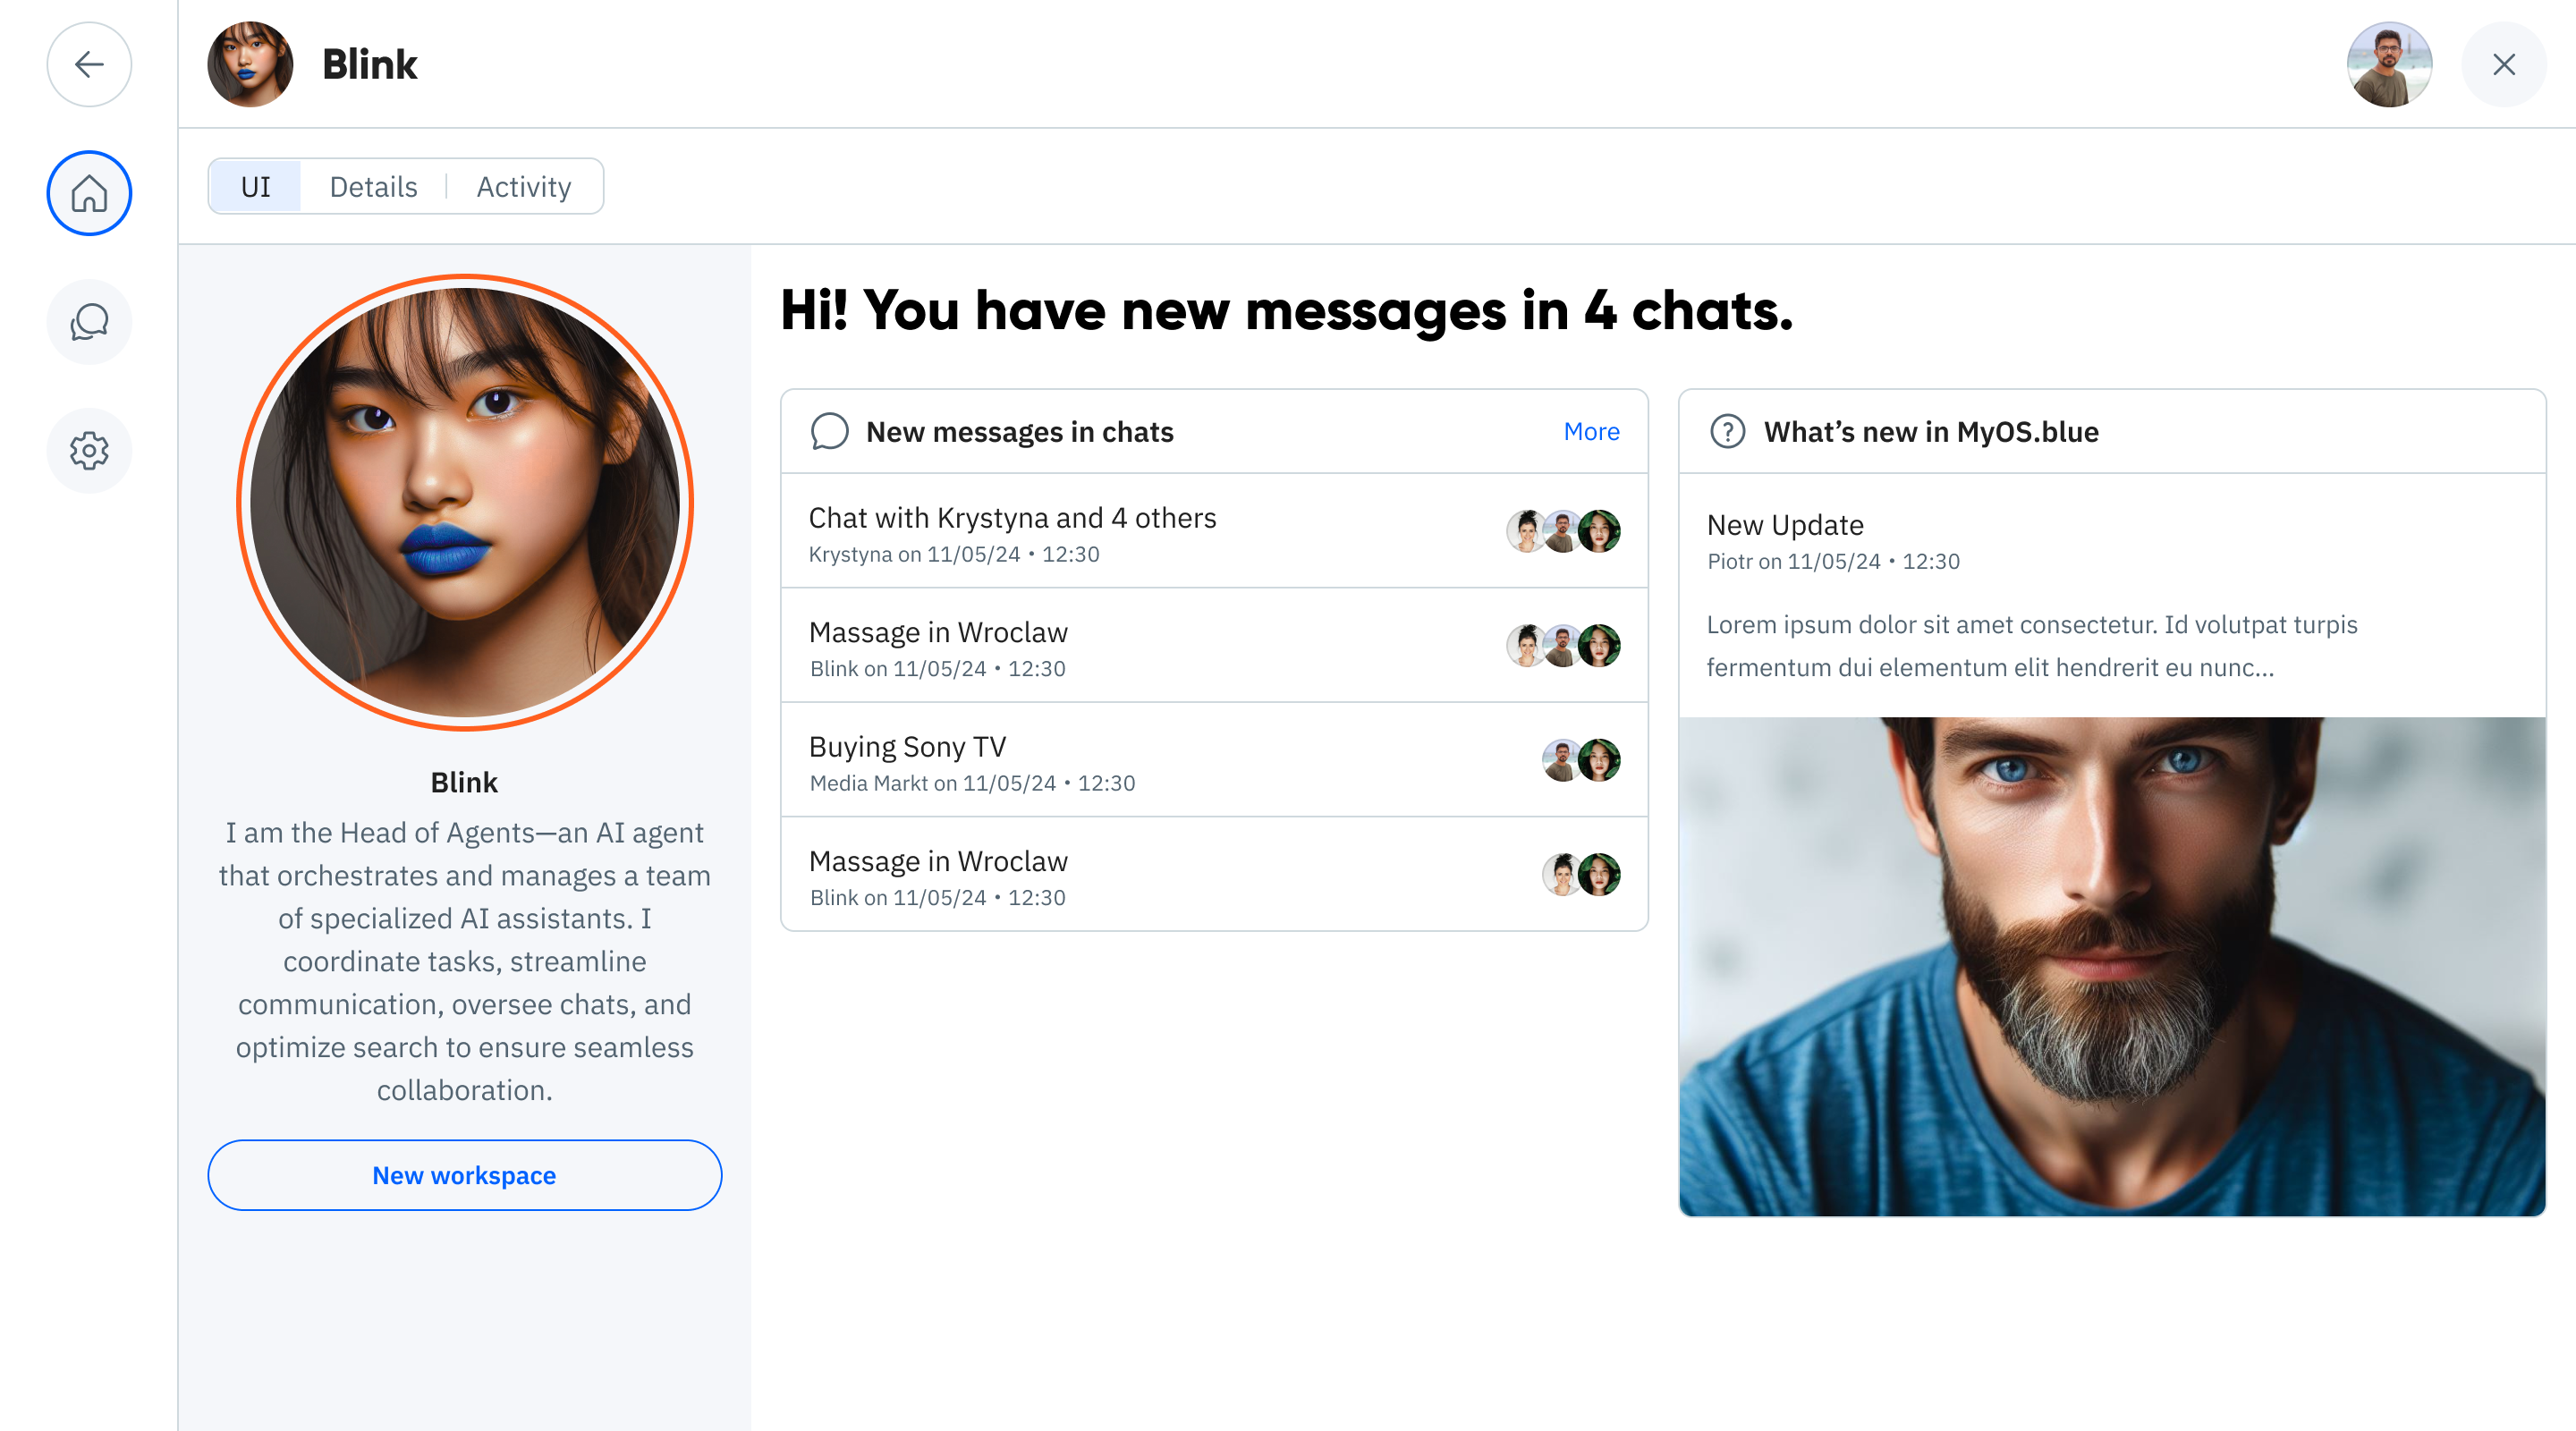The height and width of the screenshot is (1431, 2576).
Task: Open the Home sidebar icon
Action: (89, 193)
